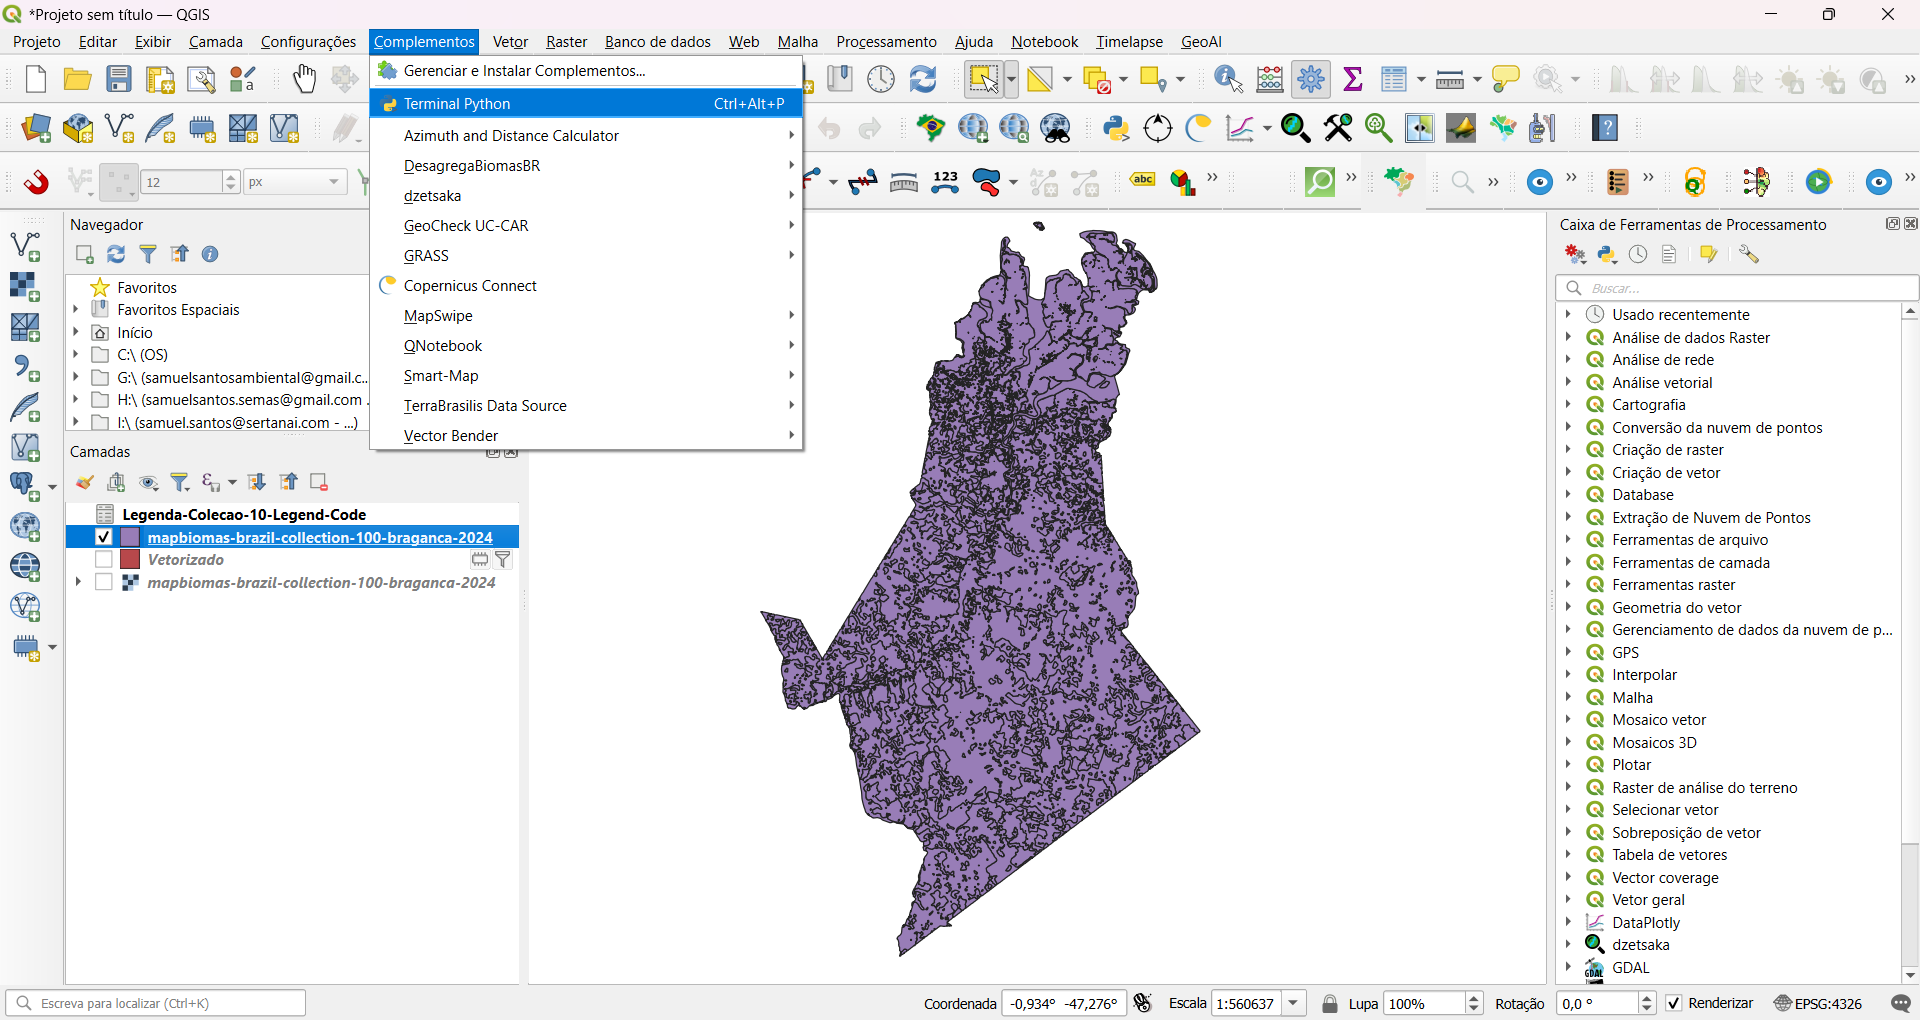1920x1020 pixels.
Task: Open the processing toolbox gear icon
Action: 1310,79
